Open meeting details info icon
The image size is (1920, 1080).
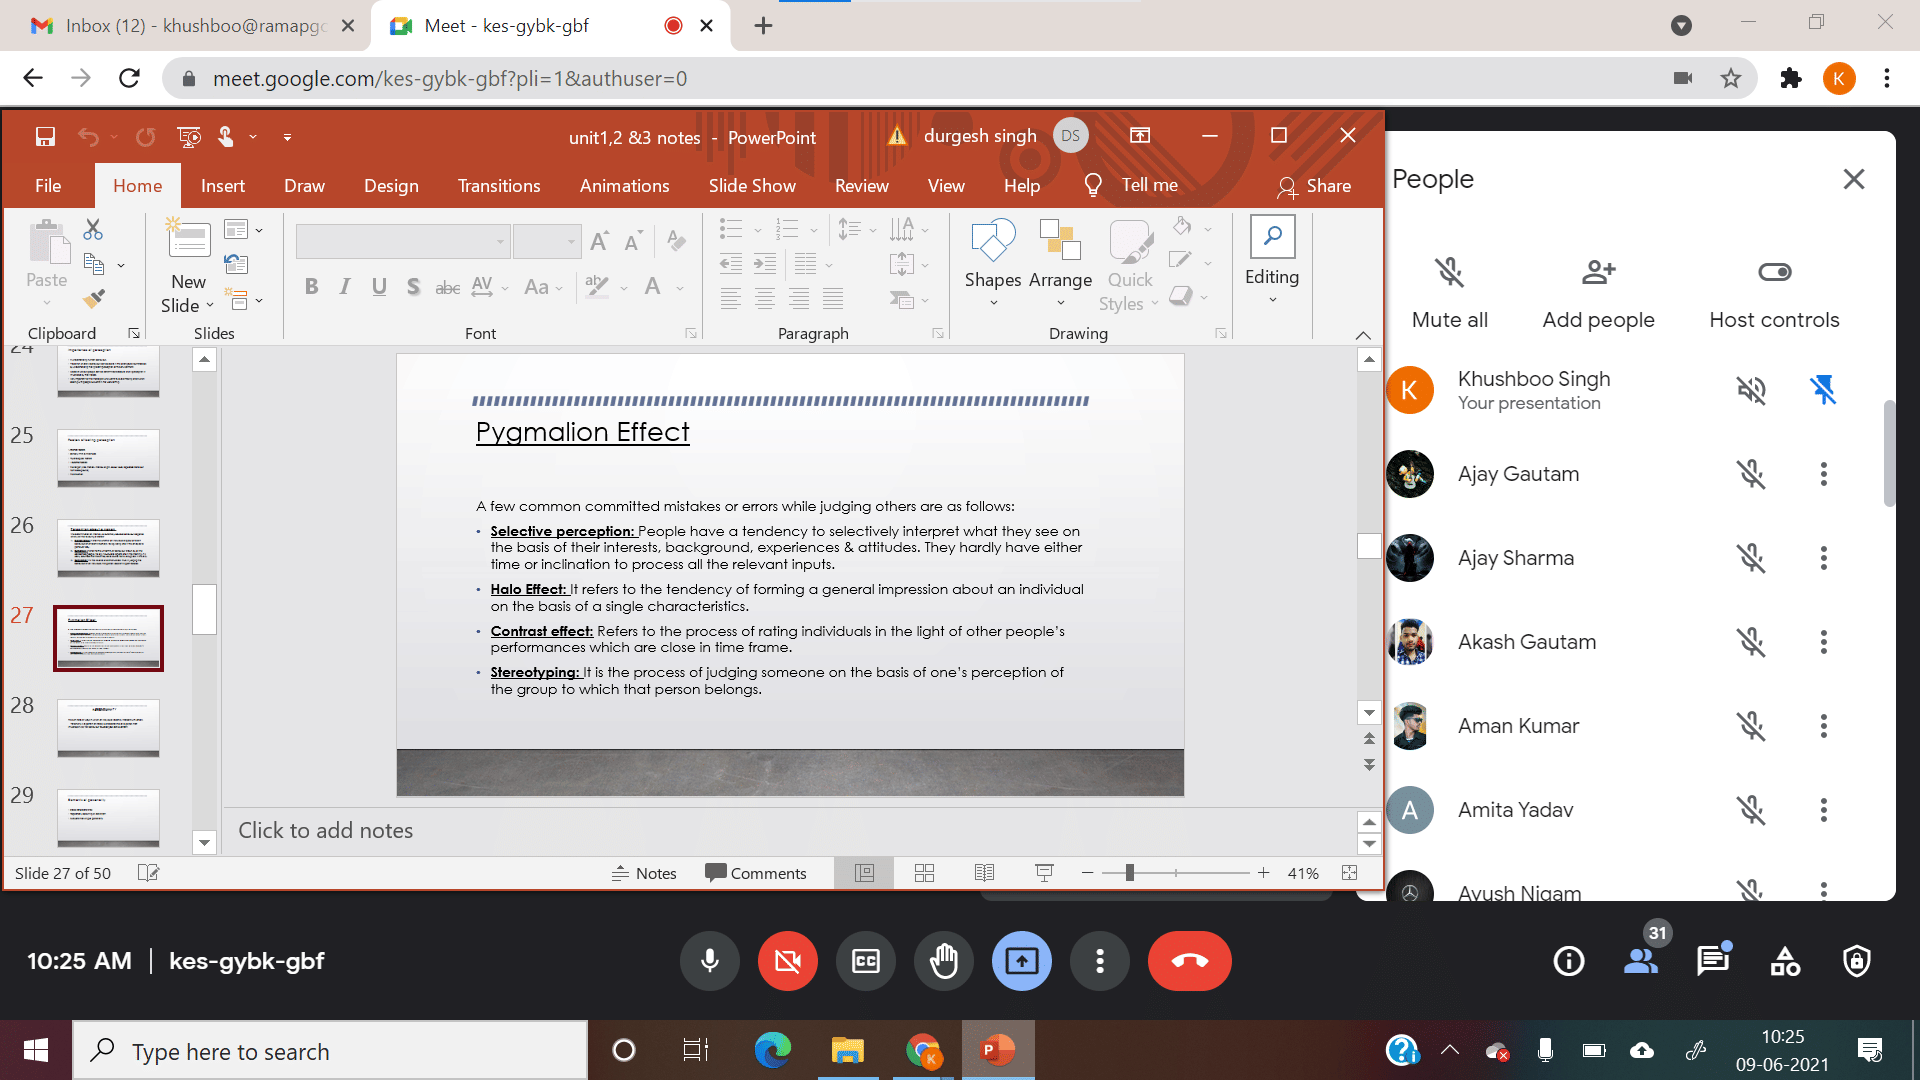(x=1568, y=961)
